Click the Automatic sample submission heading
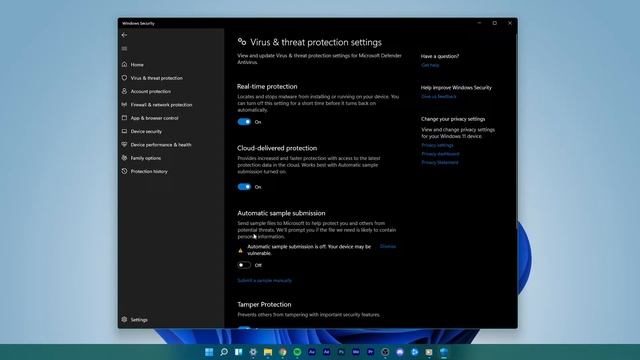 point(281,213)
